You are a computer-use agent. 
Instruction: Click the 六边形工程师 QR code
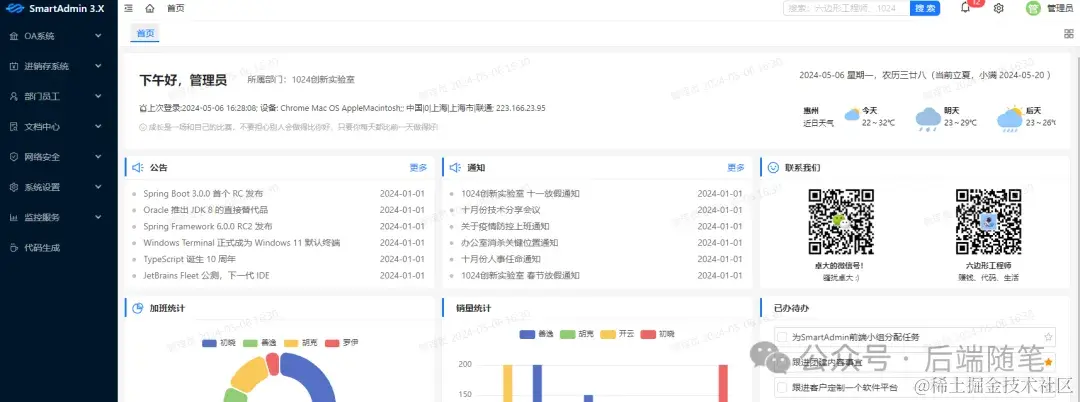(x=988, y=222)
